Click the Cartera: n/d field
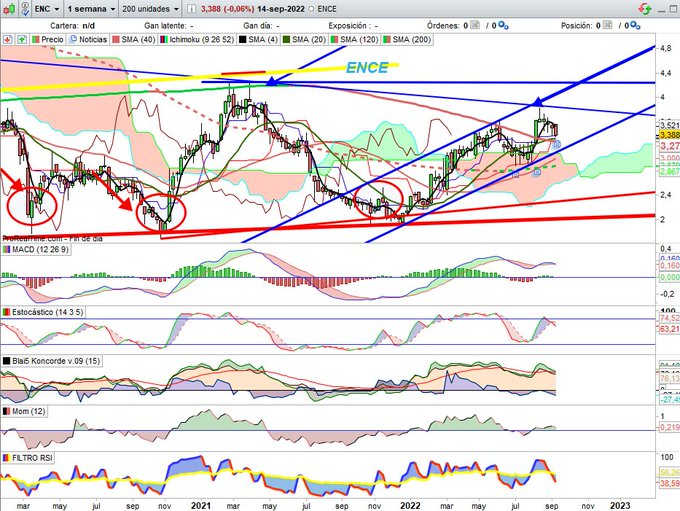Viewport: 680px width, 511px height. [72, 26]
